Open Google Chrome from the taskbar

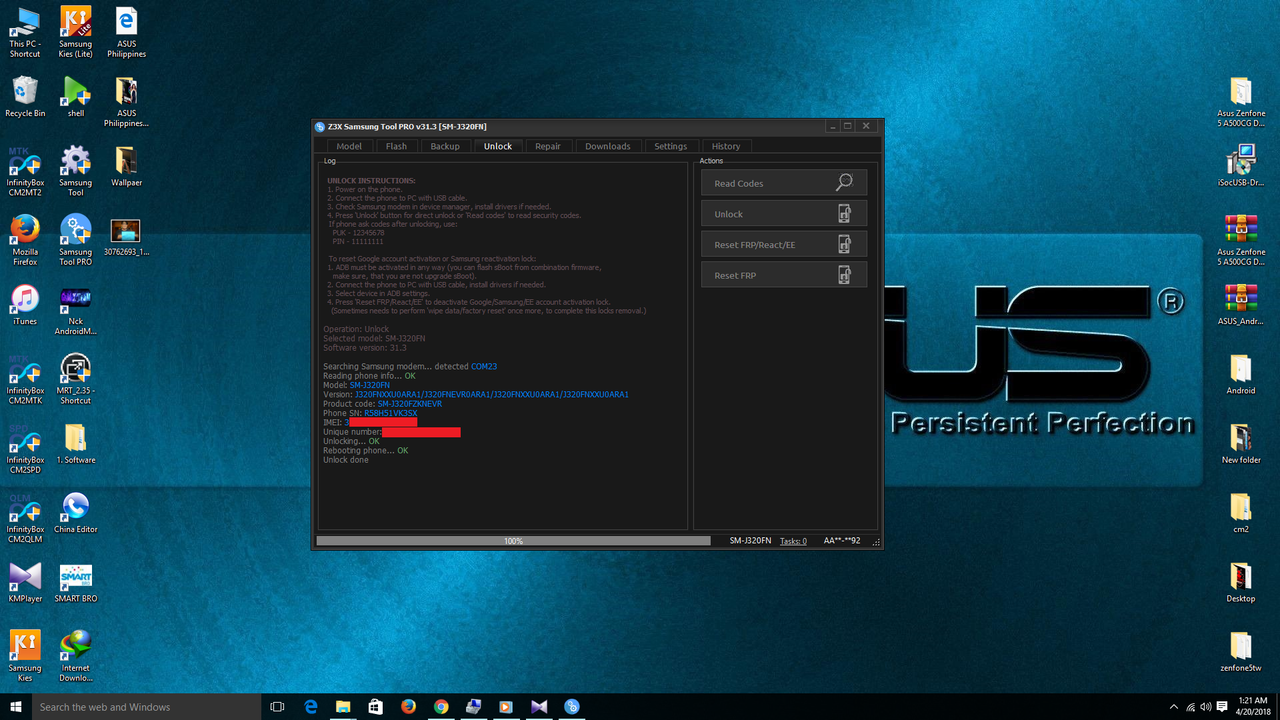coord(441,707)
